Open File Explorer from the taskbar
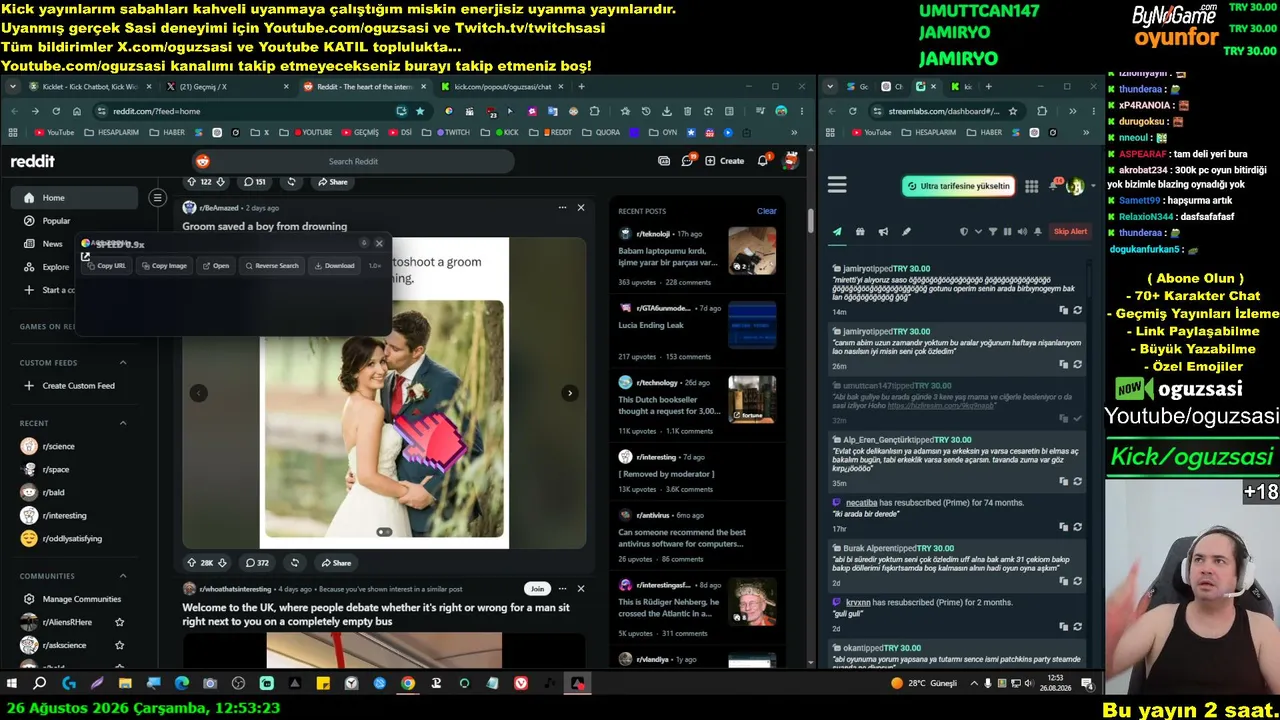Viewport: 1280px width, 720px height. (125, 684)
